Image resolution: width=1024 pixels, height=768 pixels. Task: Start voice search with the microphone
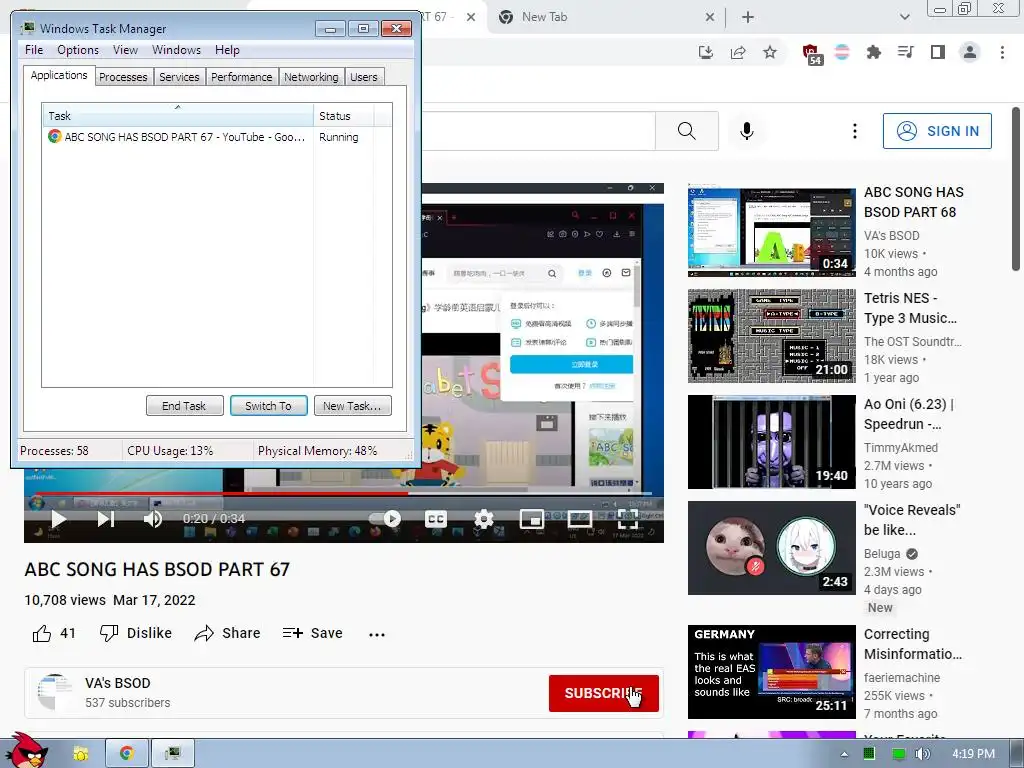tap(746, 131)
